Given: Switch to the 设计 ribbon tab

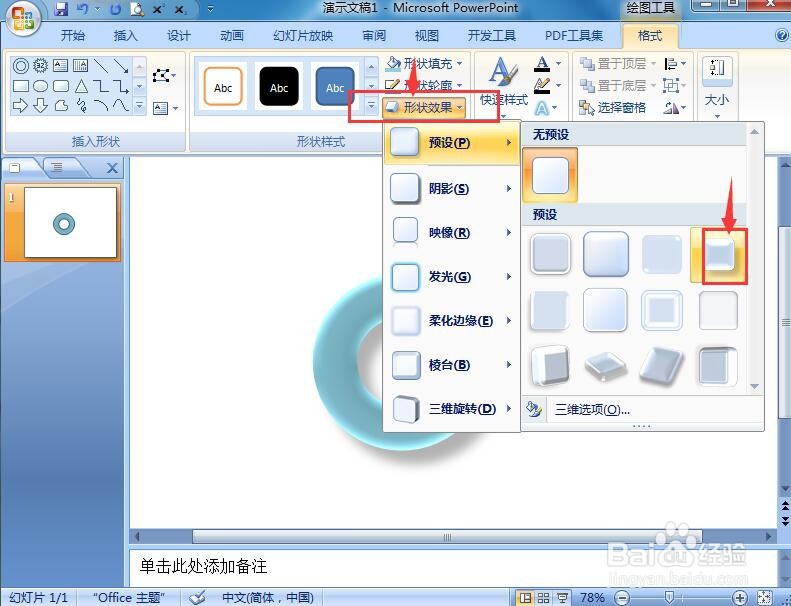Looking at the screenshot, I should point(179,36).
